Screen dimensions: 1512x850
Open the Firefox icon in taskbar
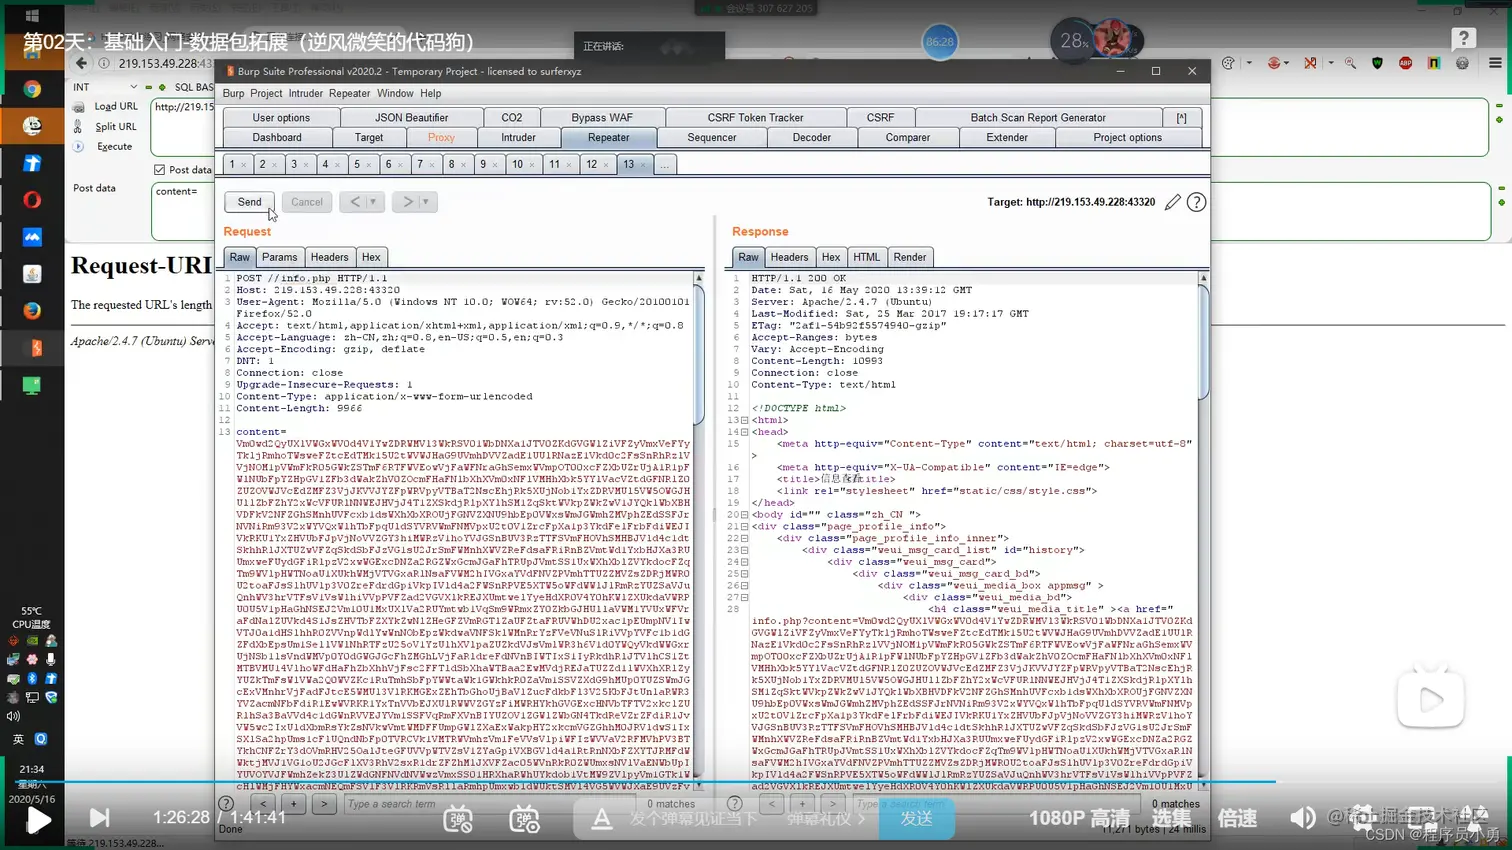32,311
